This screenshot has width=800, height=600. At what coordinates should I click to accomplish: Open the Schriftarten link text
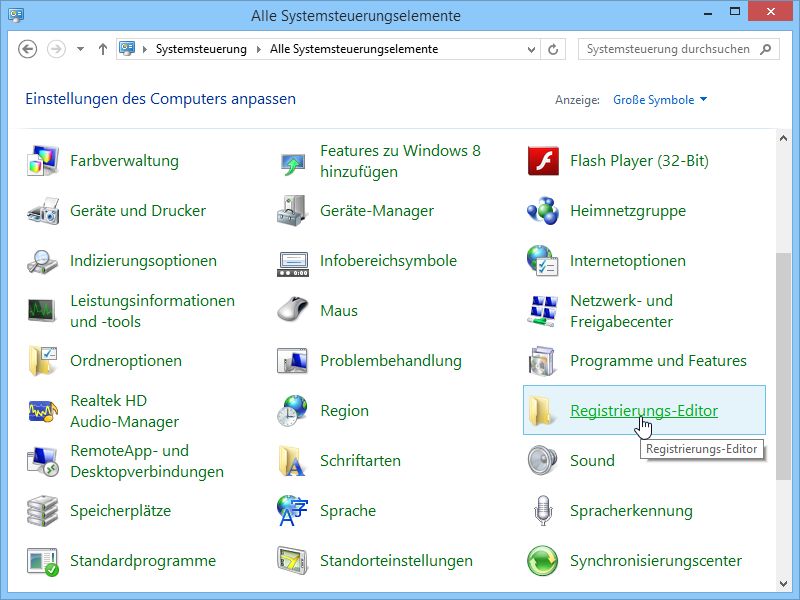(x=360, y=461)
